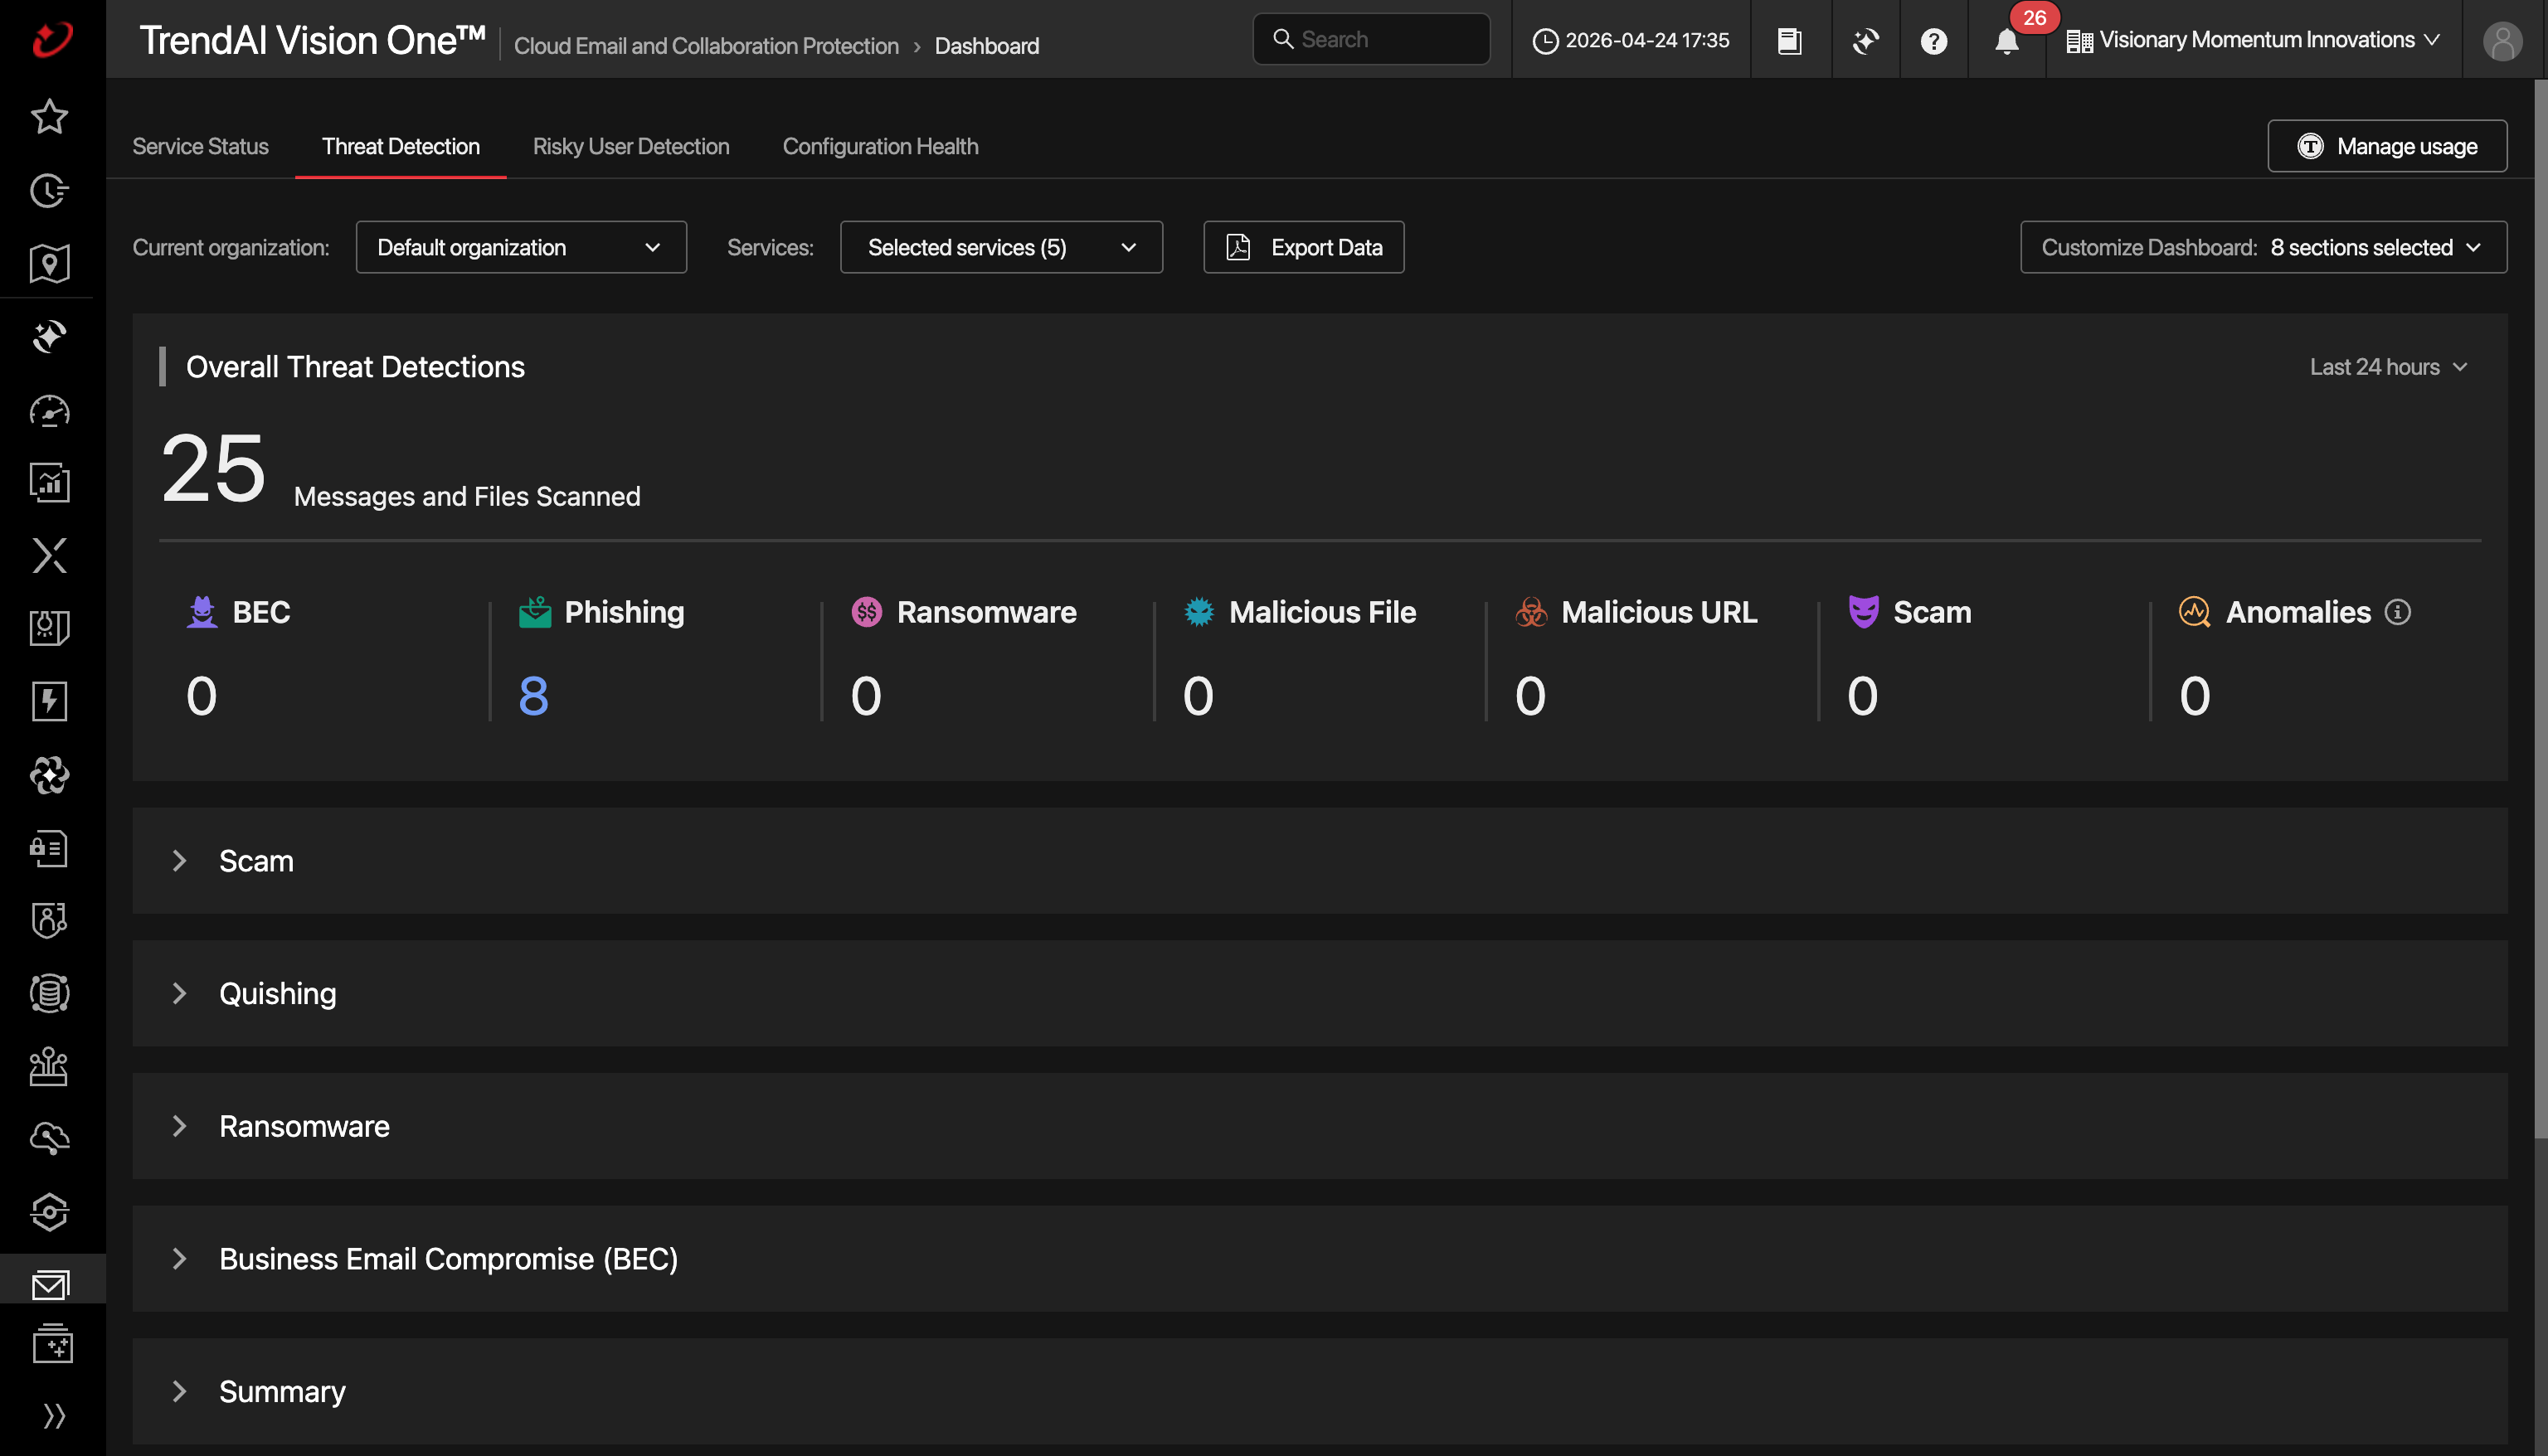
Task: Click the sparkle AI icon in left sidebar
Action: click(x=49, y=337)
